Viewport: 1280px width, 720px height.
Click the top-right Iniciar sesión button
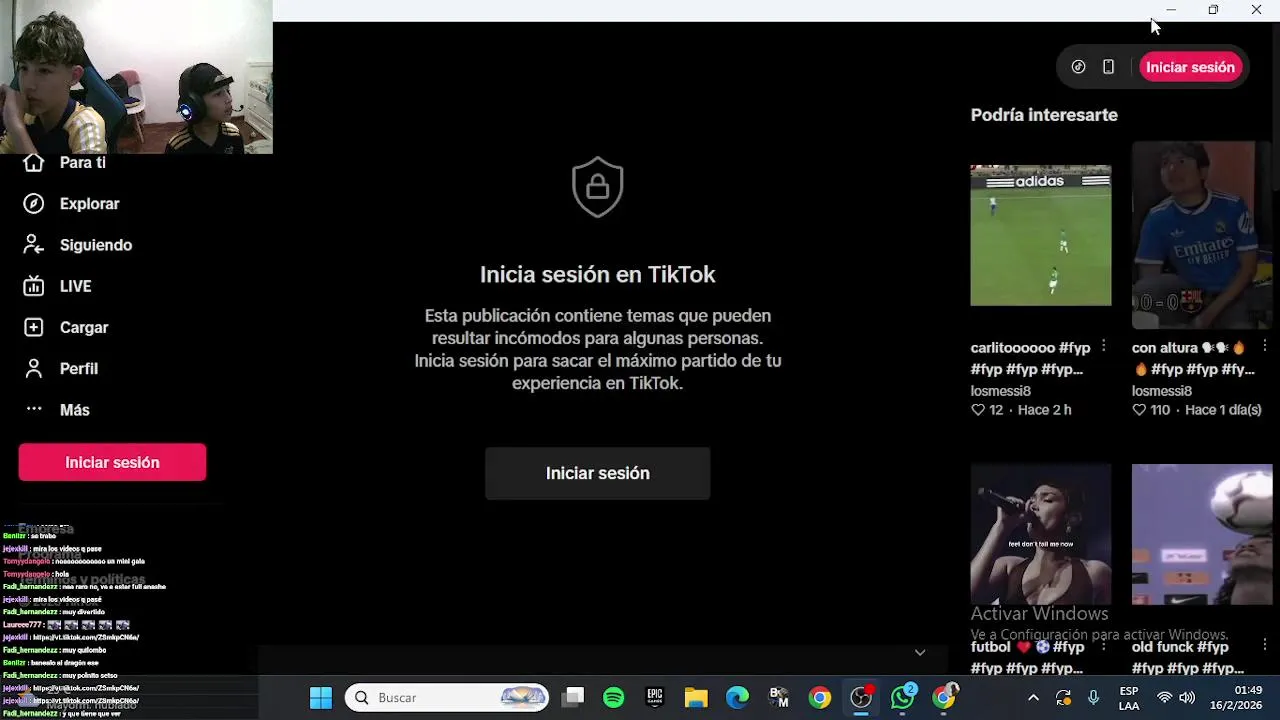tap(1190, 67)
